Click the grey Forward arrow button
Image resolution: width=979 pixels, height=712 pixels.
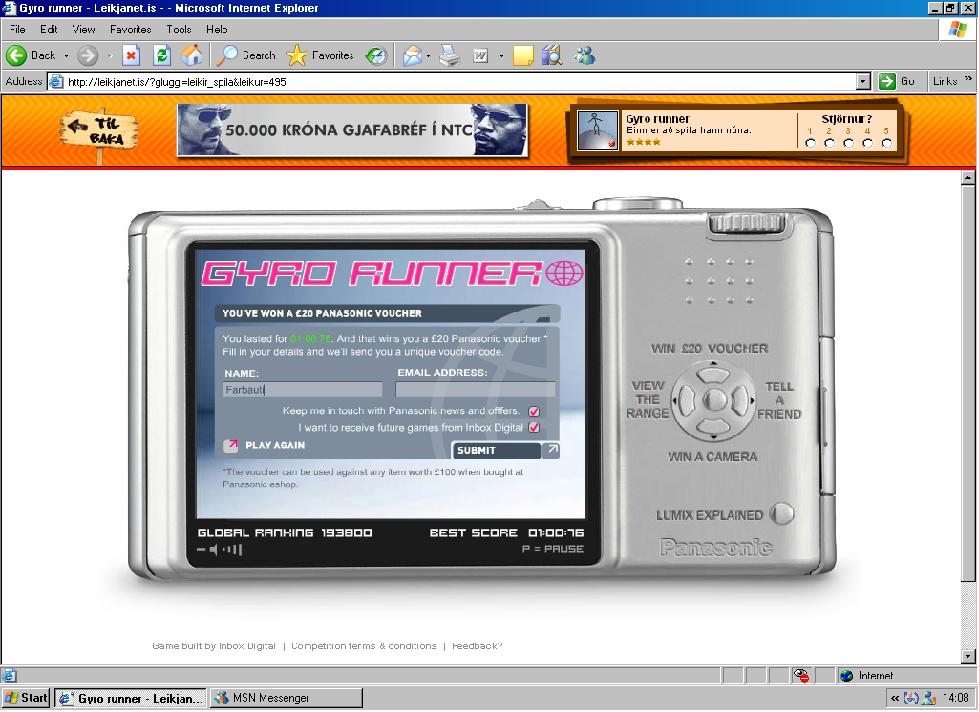coord(87,56)
